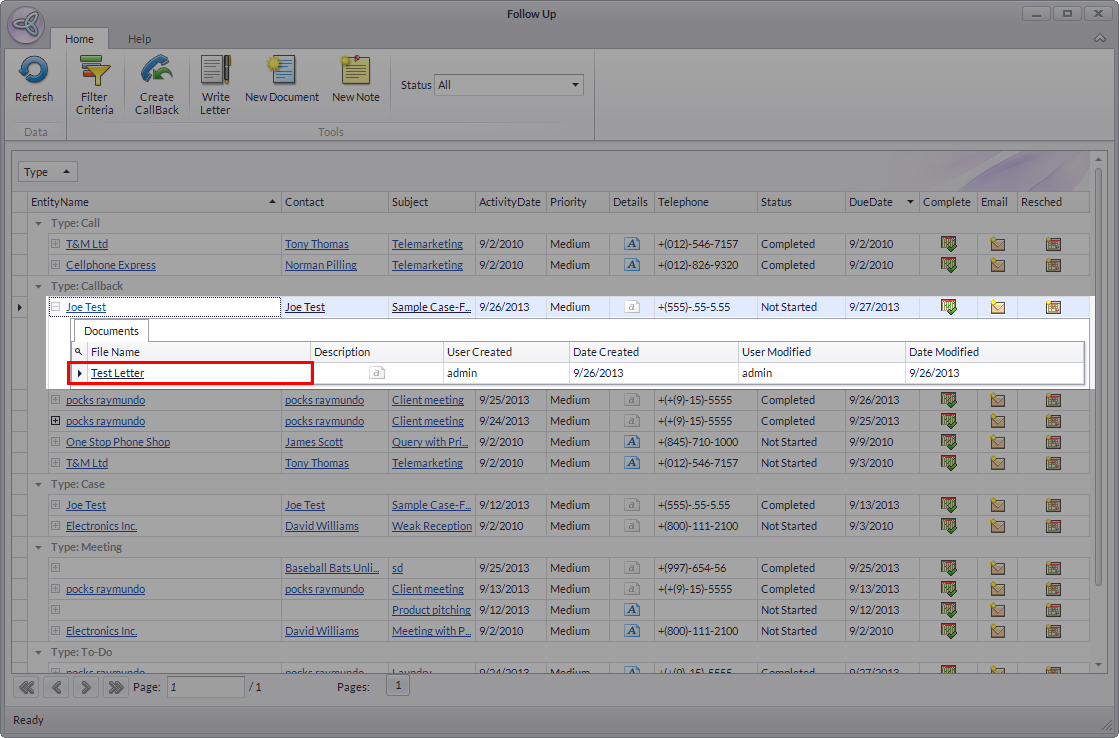Open the Filter Criteria tool

pos(94,72)
